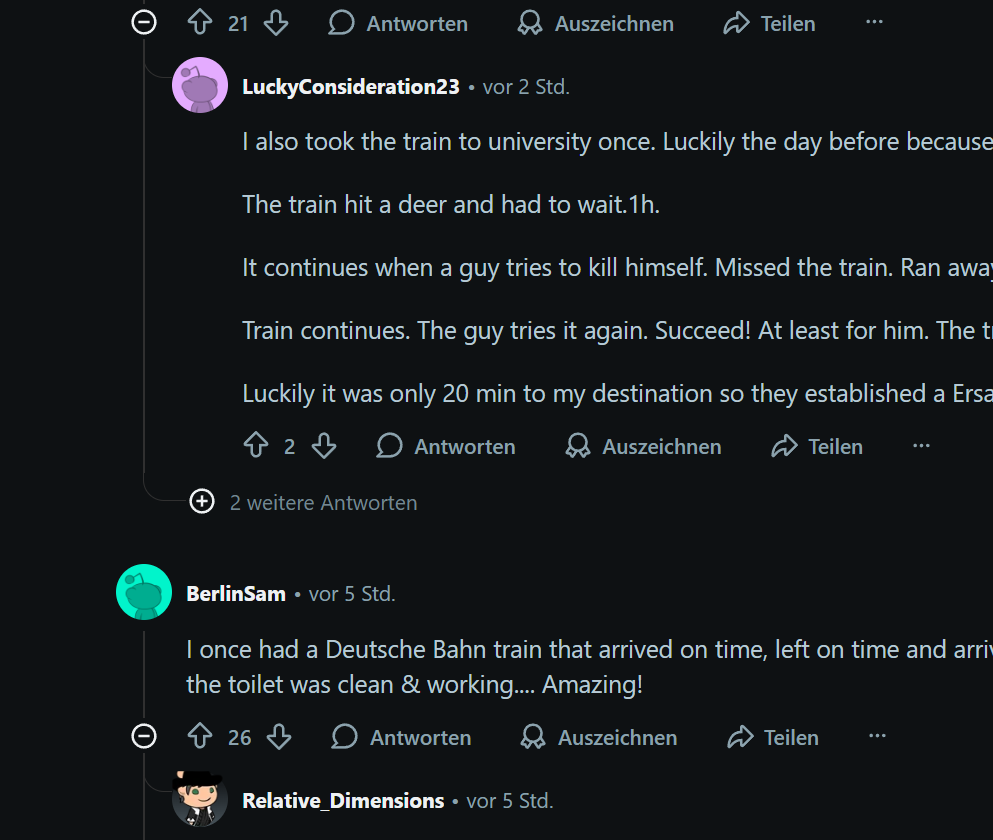
Task: Upvote BerlinSam's comment
Action: [201, 737]
